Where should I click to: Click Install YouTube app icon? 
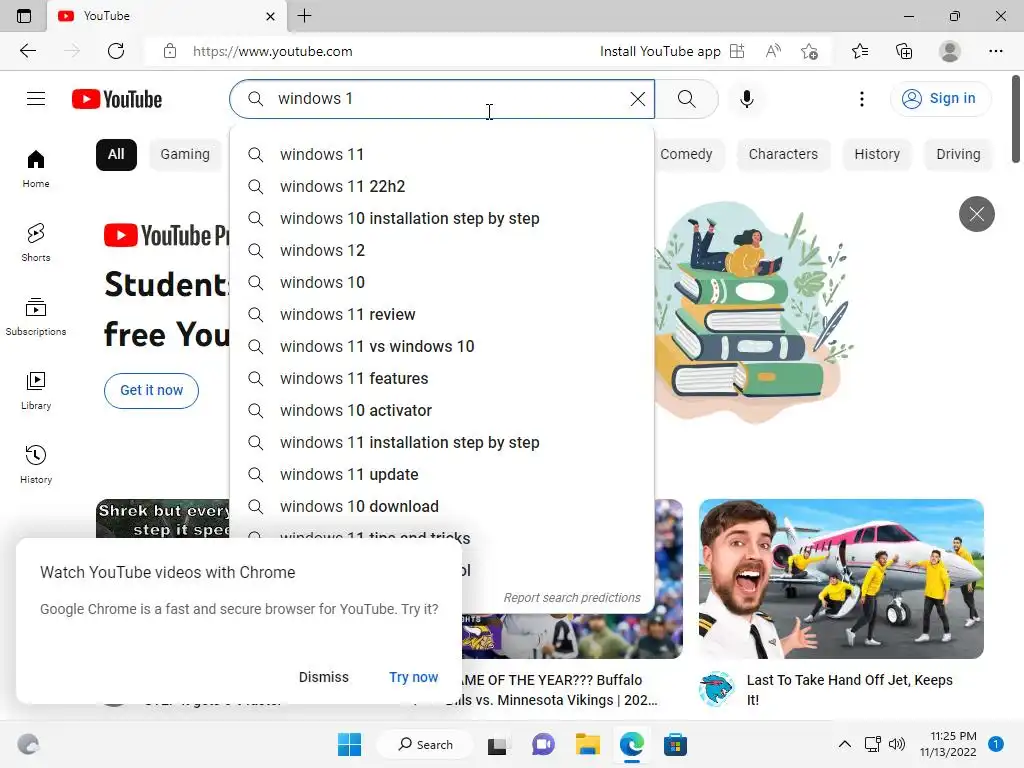(x=737, y=51)
